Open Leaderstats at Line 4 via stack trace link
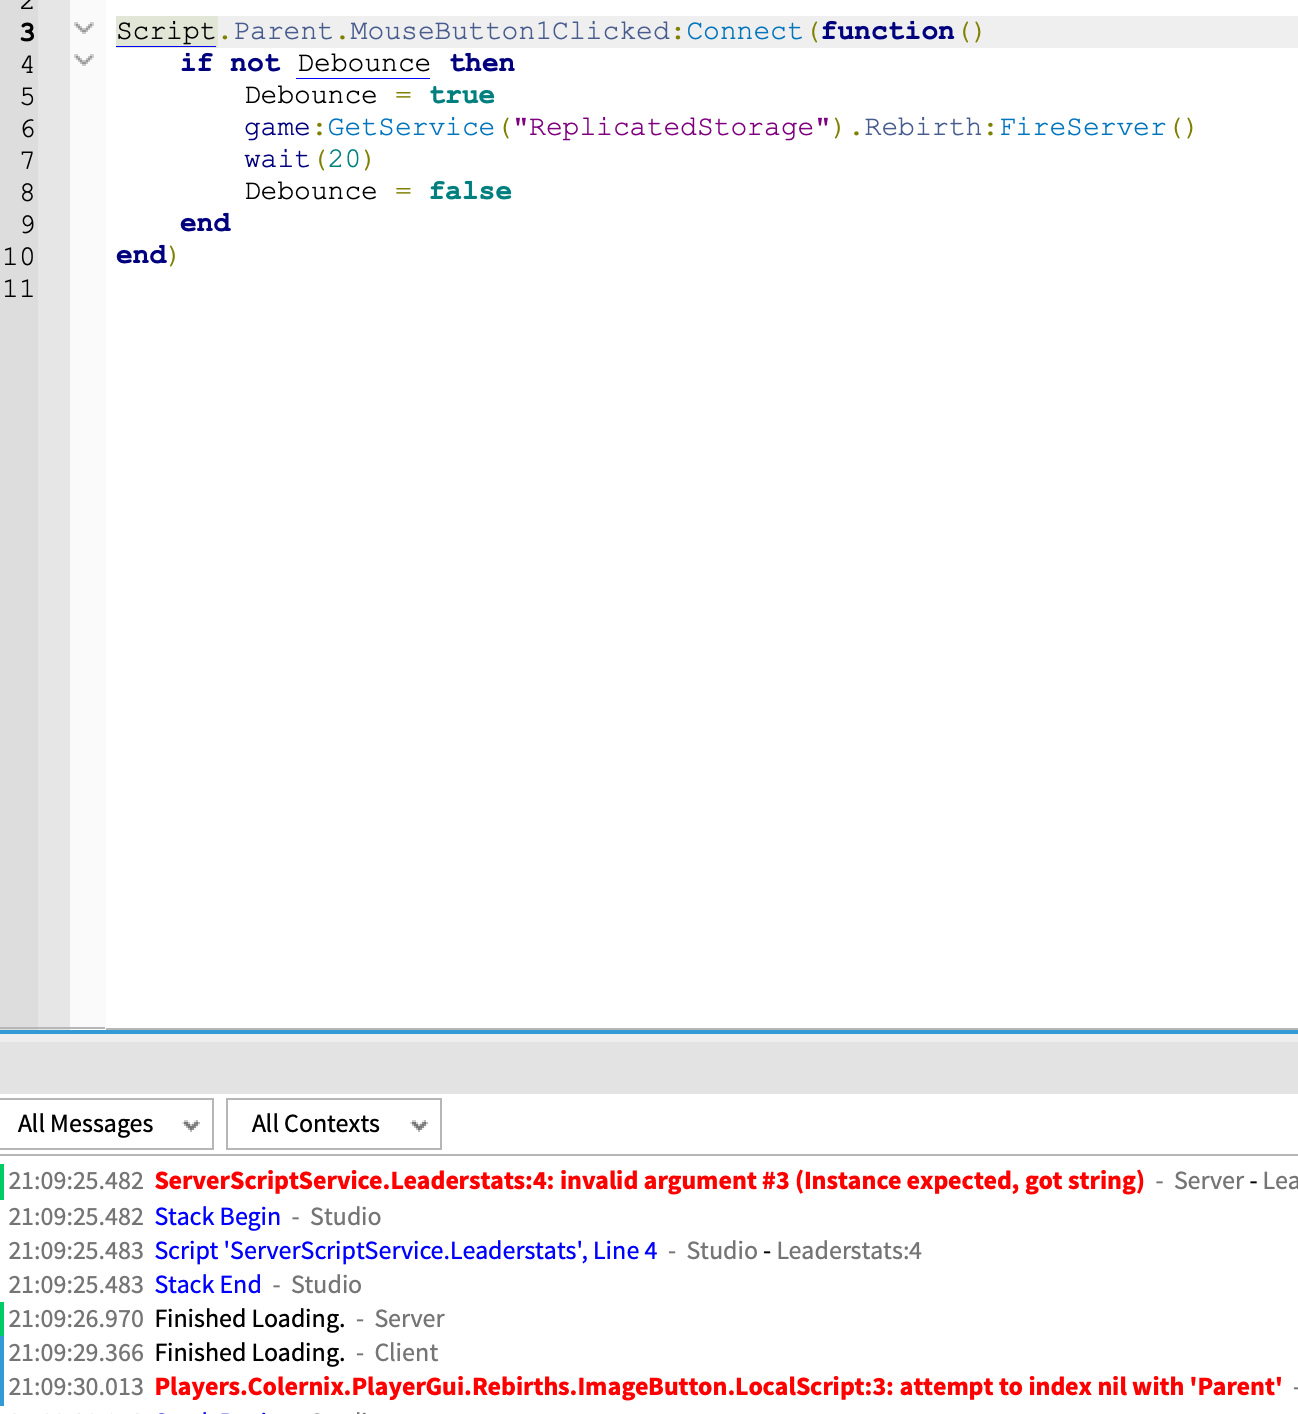 click(404, 1250)
